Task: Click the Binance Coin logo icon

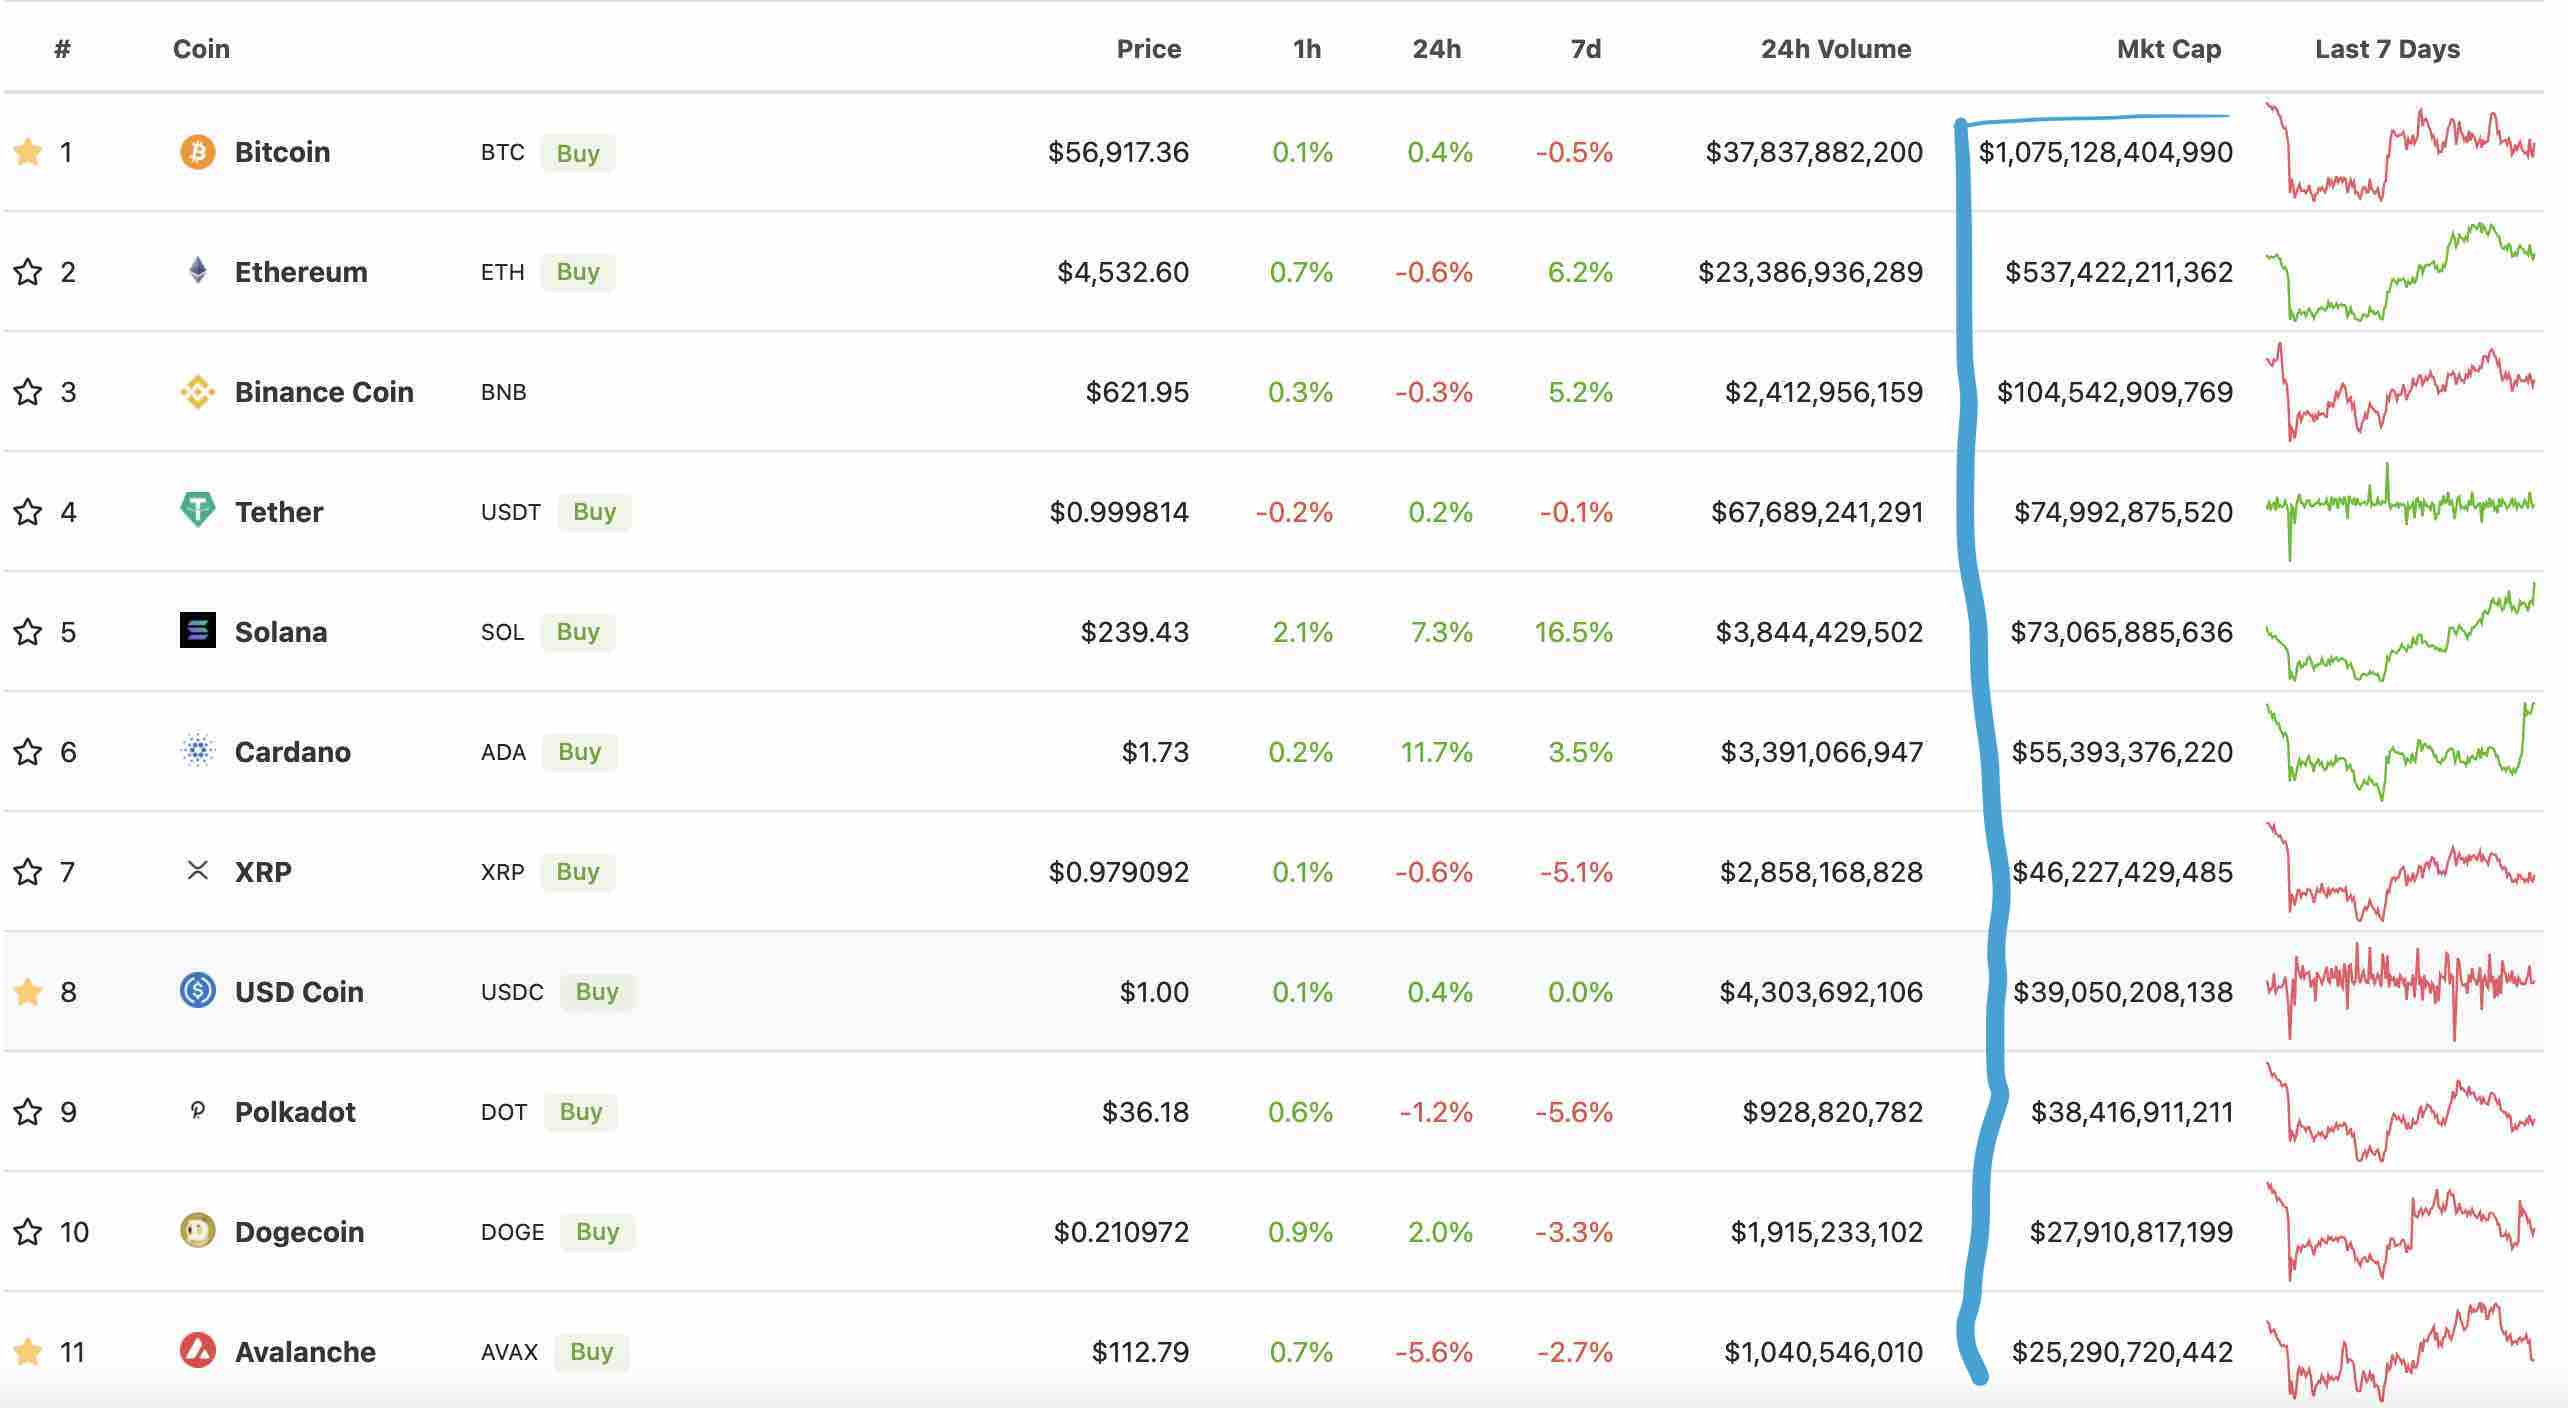Action: point(197,392)
